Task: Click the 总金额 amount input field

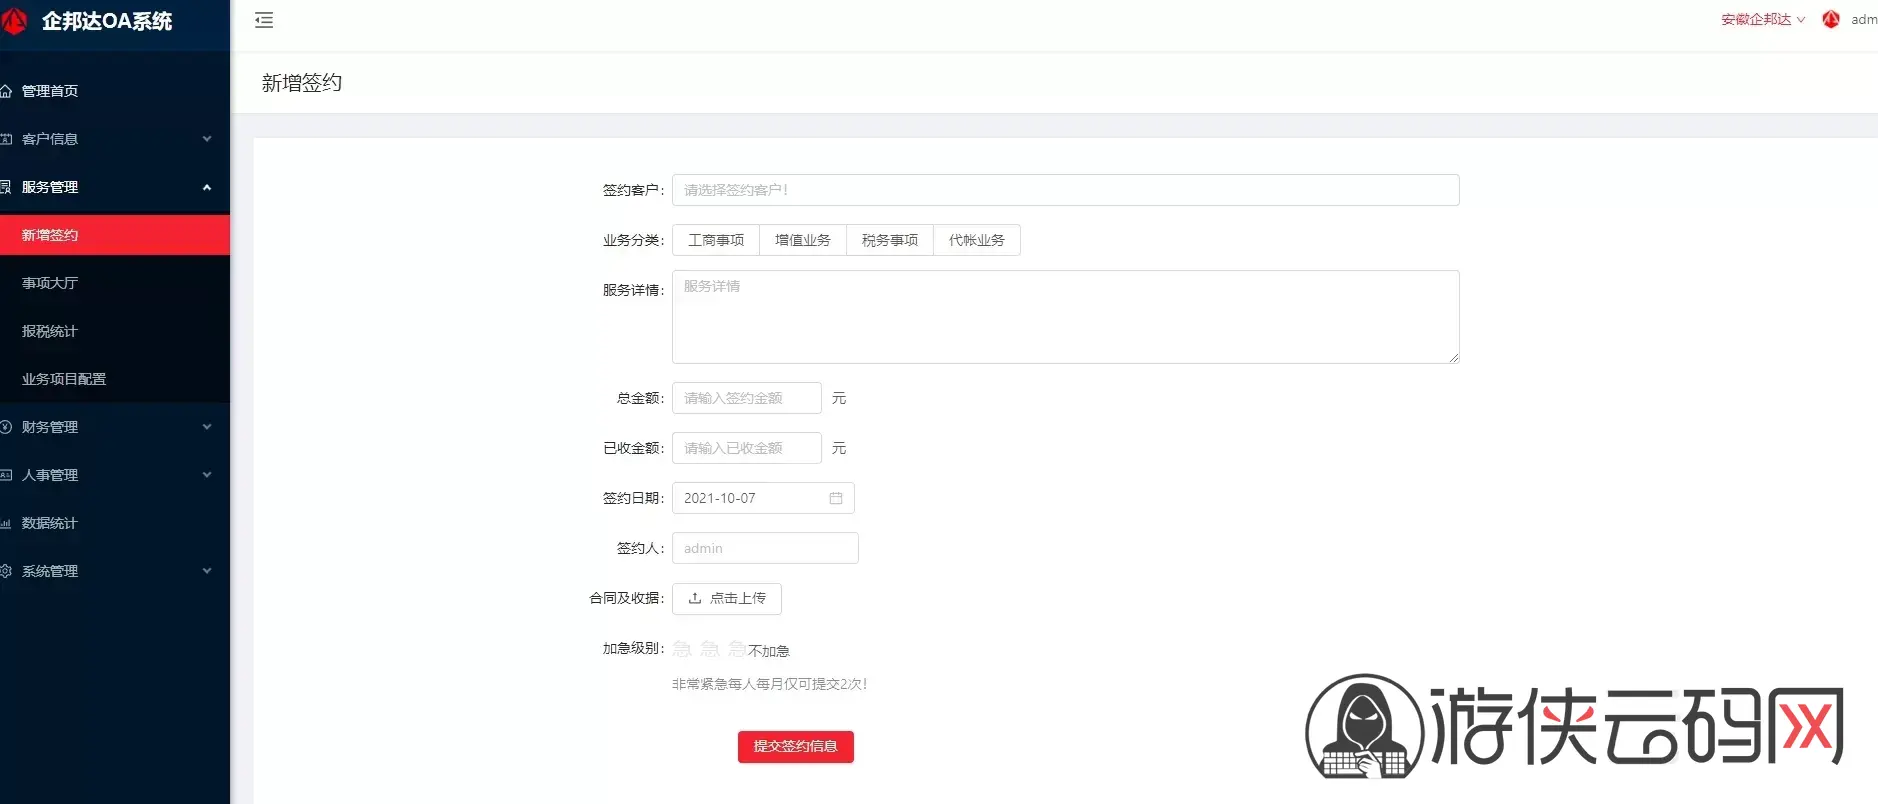Action: click(x=747, y=398)
